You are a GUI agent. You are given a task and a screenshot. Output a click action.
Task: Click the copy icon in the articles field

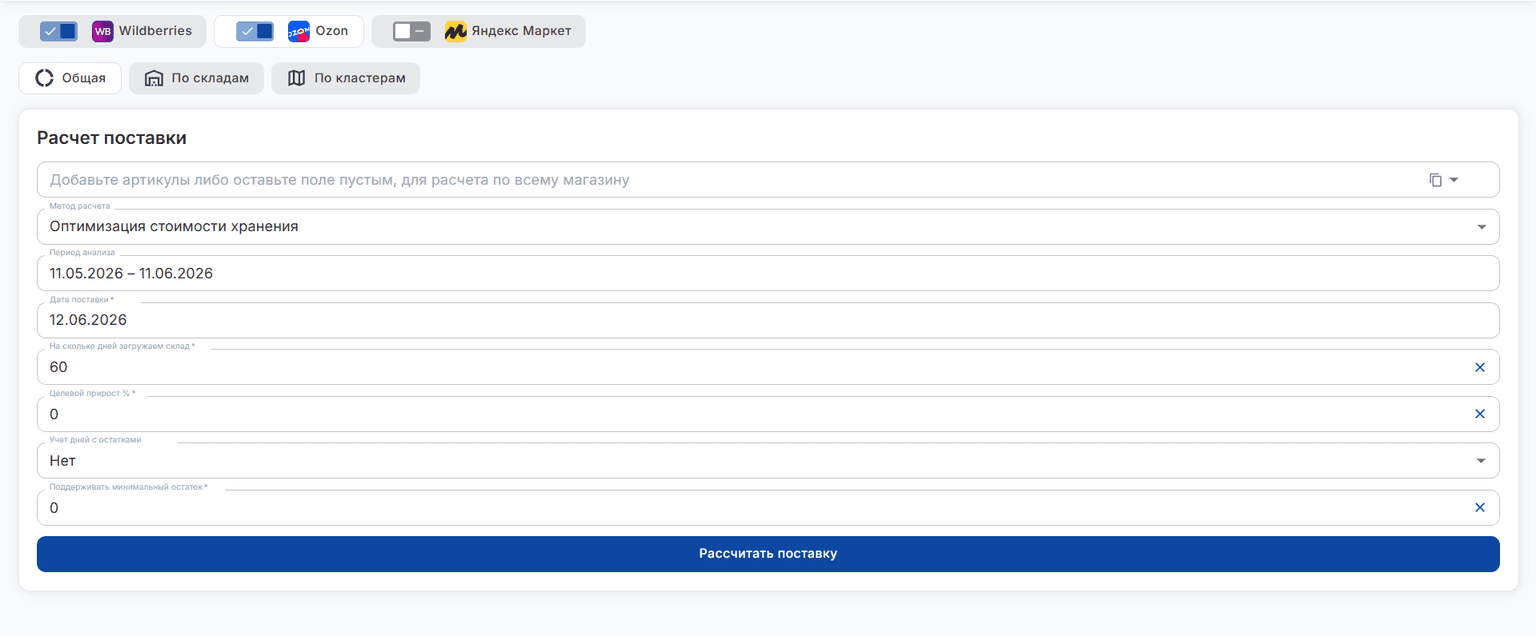pyautogui.click(x=1435, y=180)
